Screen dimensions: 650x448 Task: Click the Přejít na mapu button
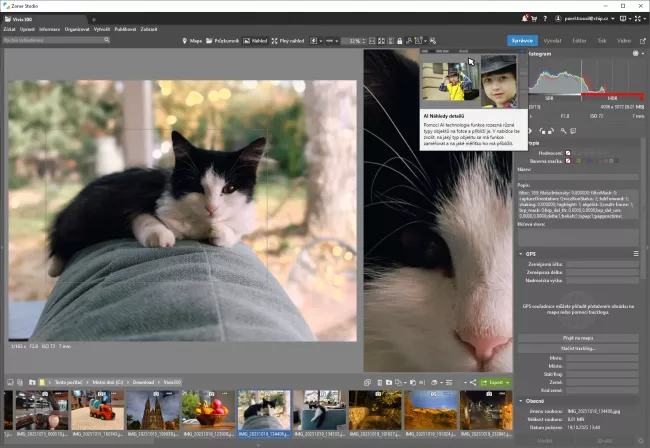click(x=578, y=340)
